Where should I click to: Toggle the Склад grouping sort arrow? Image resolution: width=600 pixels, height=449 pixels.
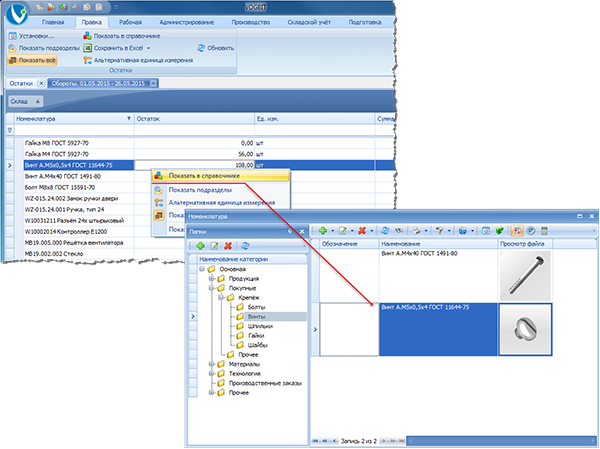[38, 101]
